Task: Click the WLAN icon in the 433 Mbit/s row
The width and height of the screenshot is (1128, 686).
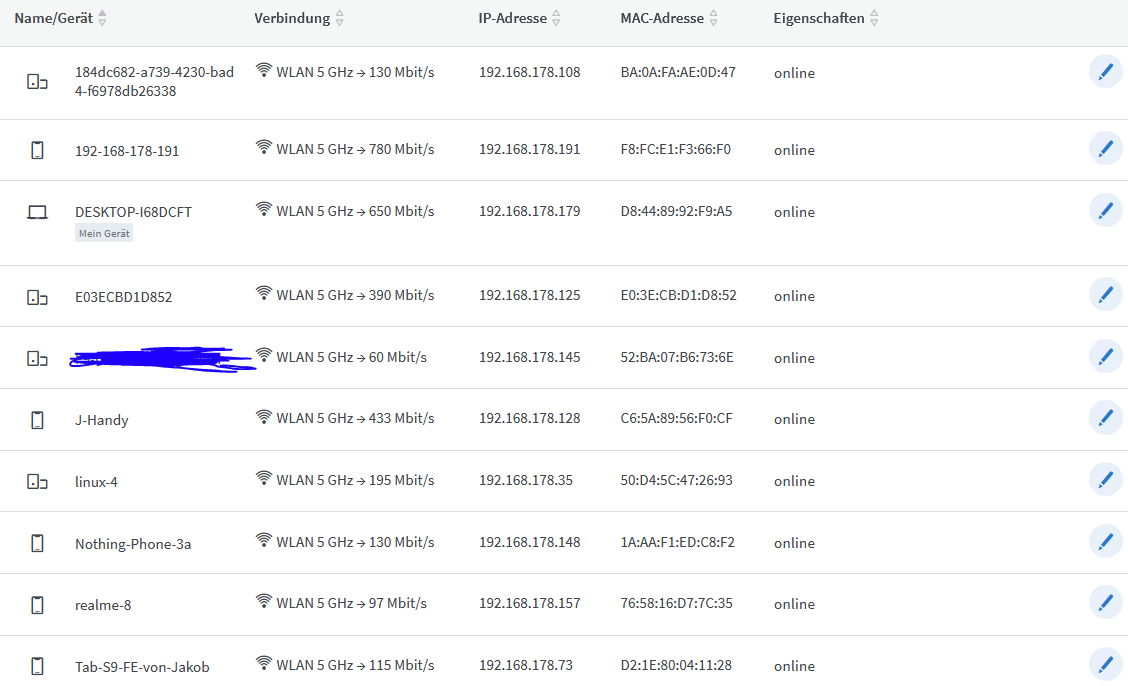Action: pyautogui.click(x=264, y=416)
